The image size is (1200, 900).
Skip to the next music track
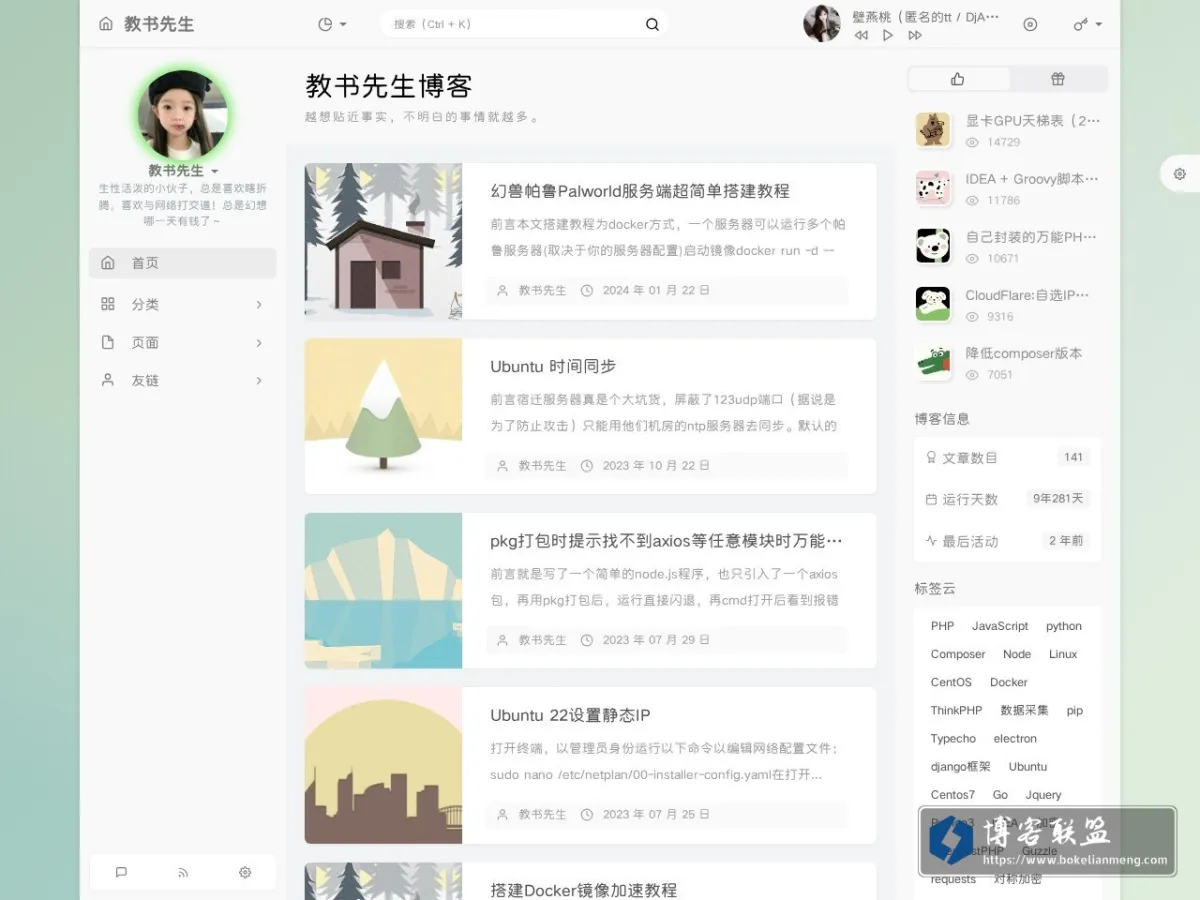[915, 35]
